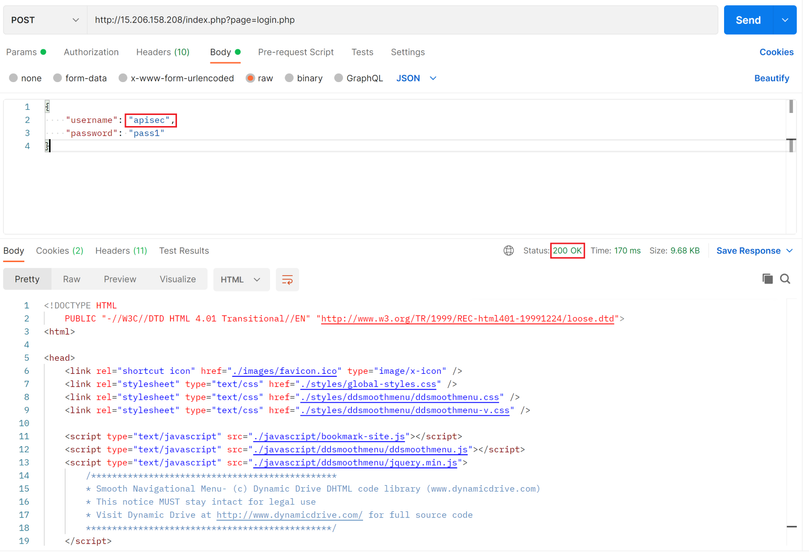Click the globe network icon beside Status
The image size is (809, 554).
point(508,251)
